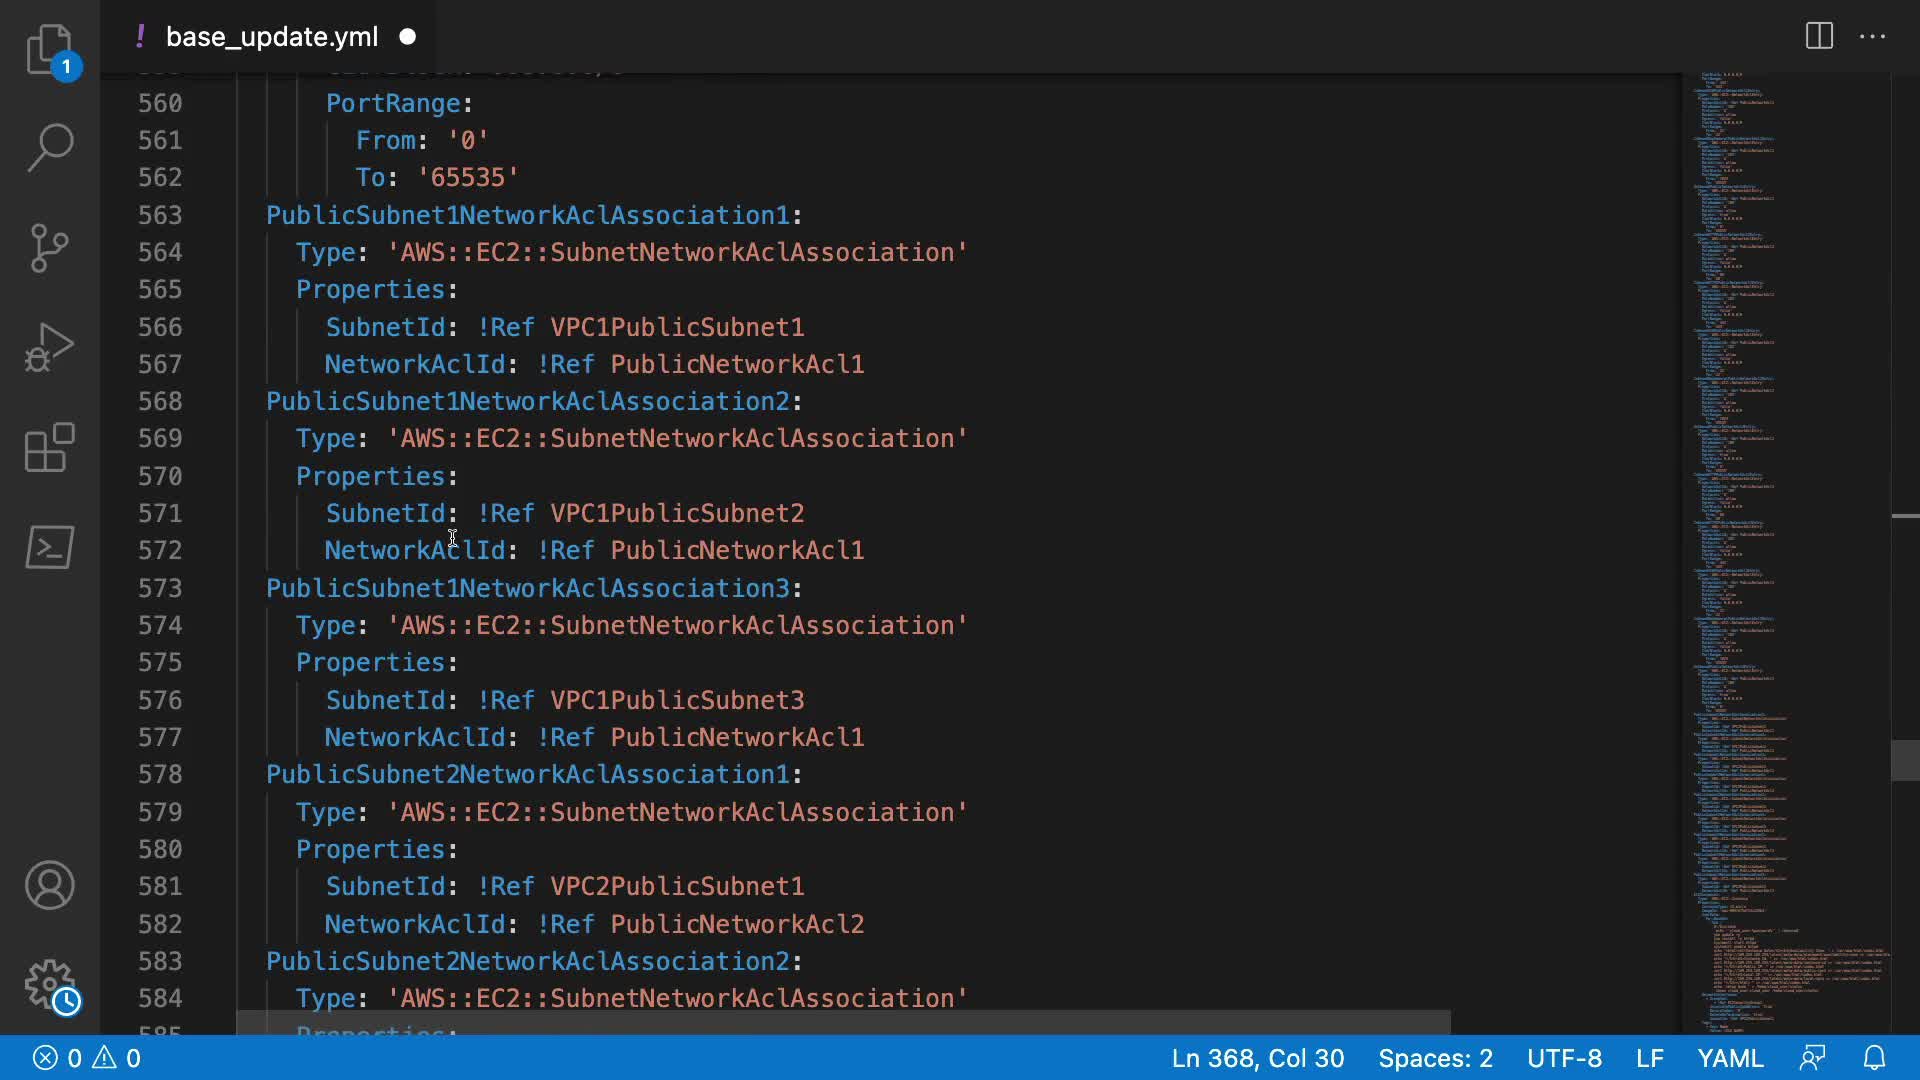The width and height of the screenshot is (1920, 1080).
Task: Open the Extensions view
Action: tap(49, 447)
